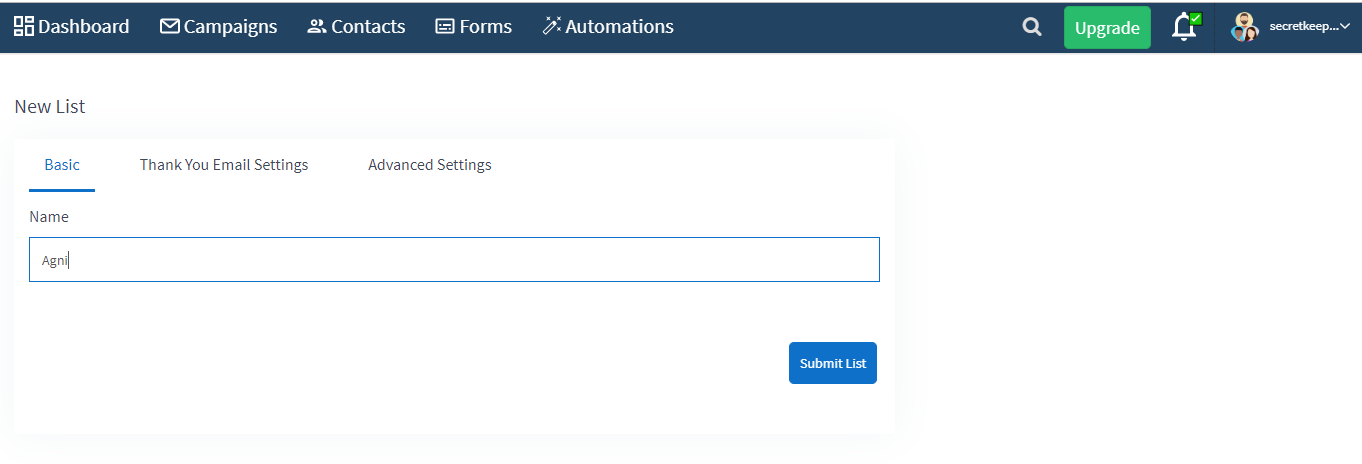Open notifications via the bell icon
This screenshot has width=1362, height=464.
point(1185,27)
